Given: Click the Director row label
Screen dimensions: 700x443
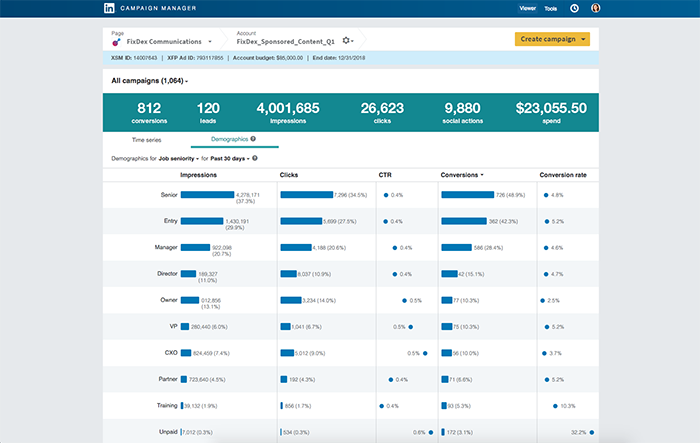Looking at the screenshot, I should [167, 274].
